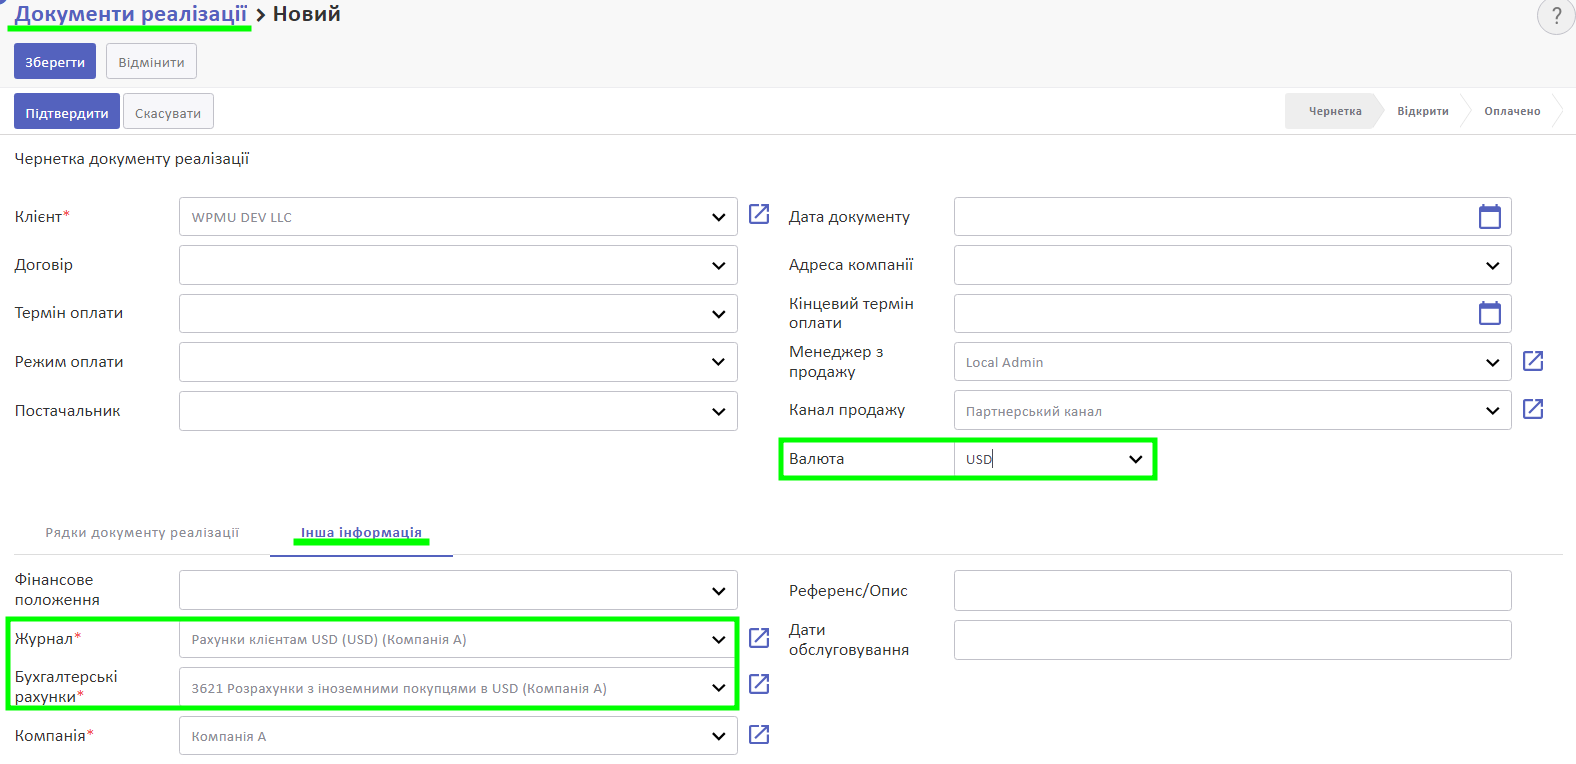1576x764 pixels.
Task: Click the help question mark icon
Action: tap(1556, 15)
